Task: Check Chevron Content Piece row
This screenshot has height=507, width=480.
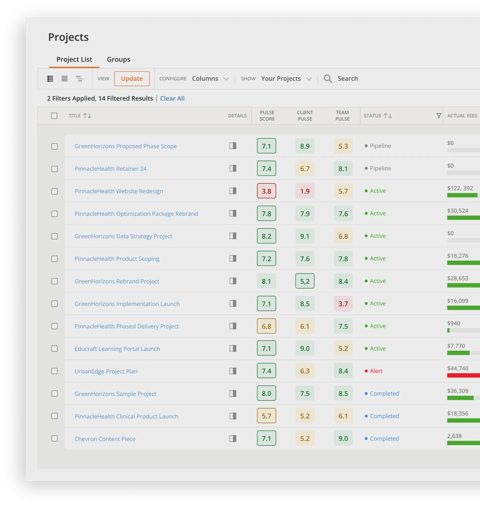Action: point(54,438)
